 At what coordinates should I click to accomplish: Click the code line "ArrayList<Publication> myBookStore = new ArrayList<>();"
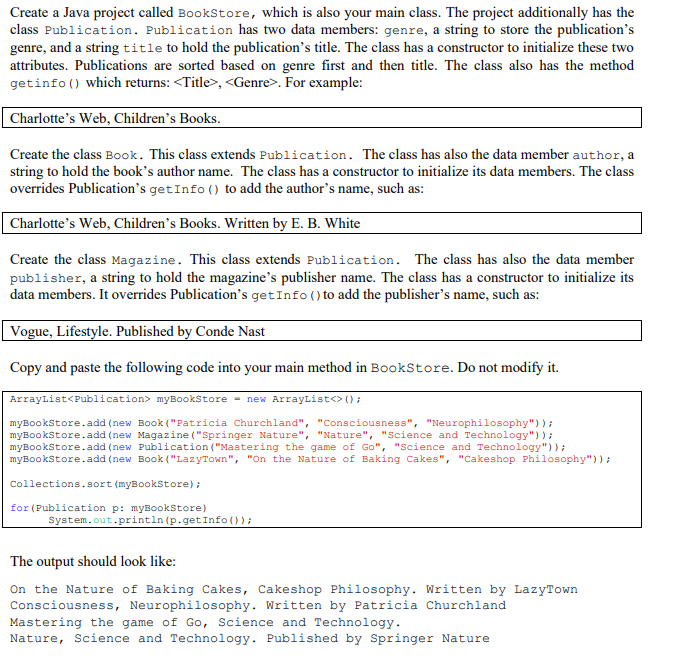(185, 399)
